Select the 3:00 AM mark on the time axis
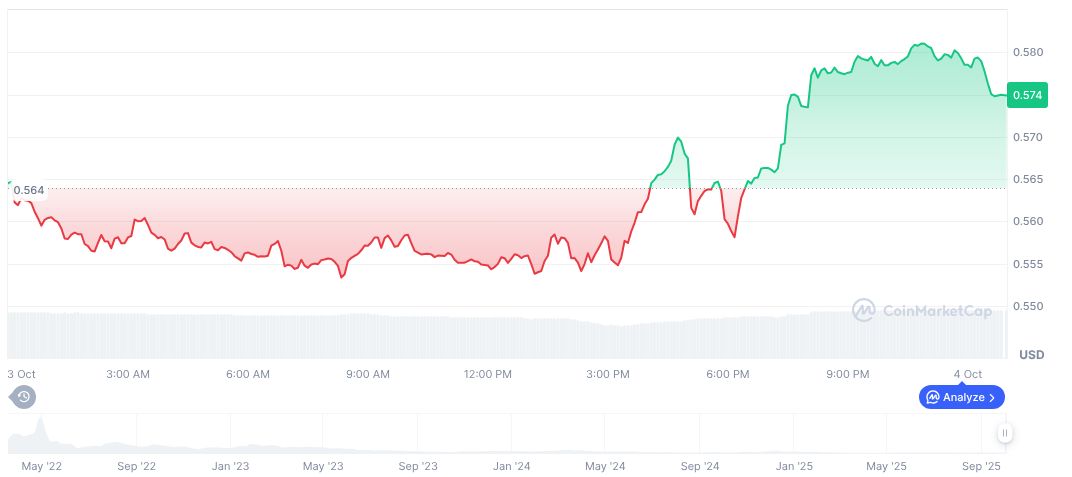The height and width of the screenshot is (477, 1072). [128, 374]
